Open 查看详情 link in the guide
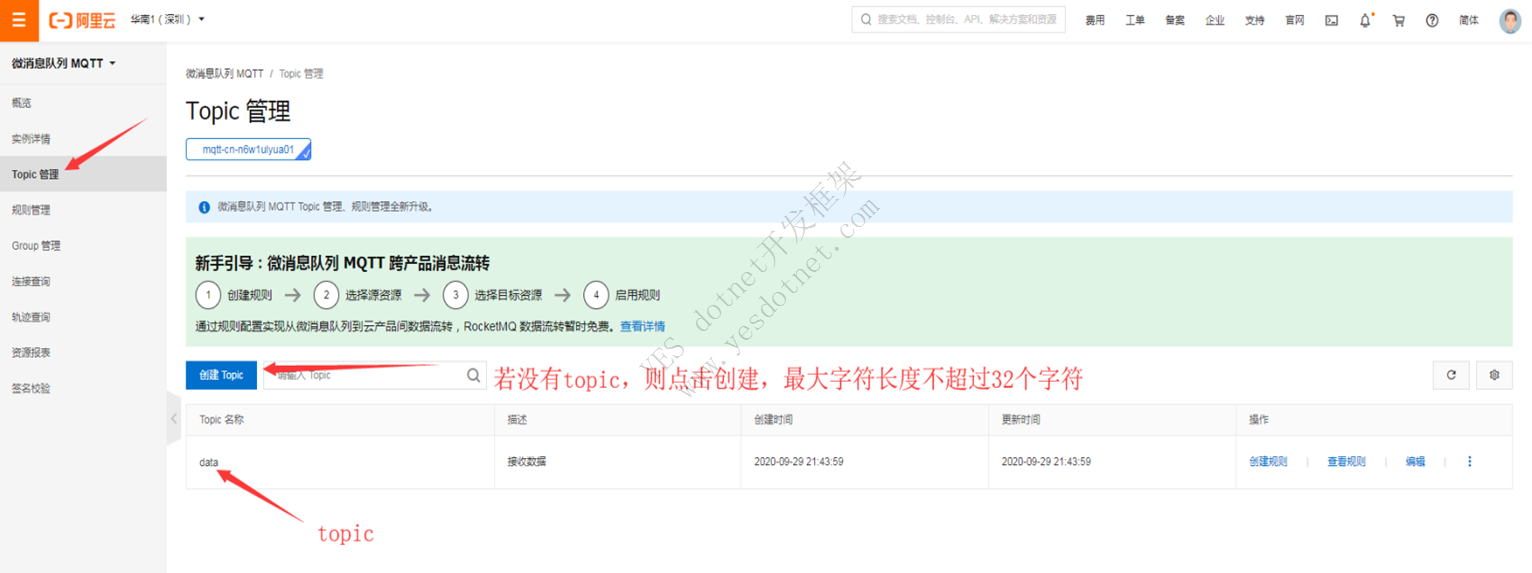 [x=642, y=326]
